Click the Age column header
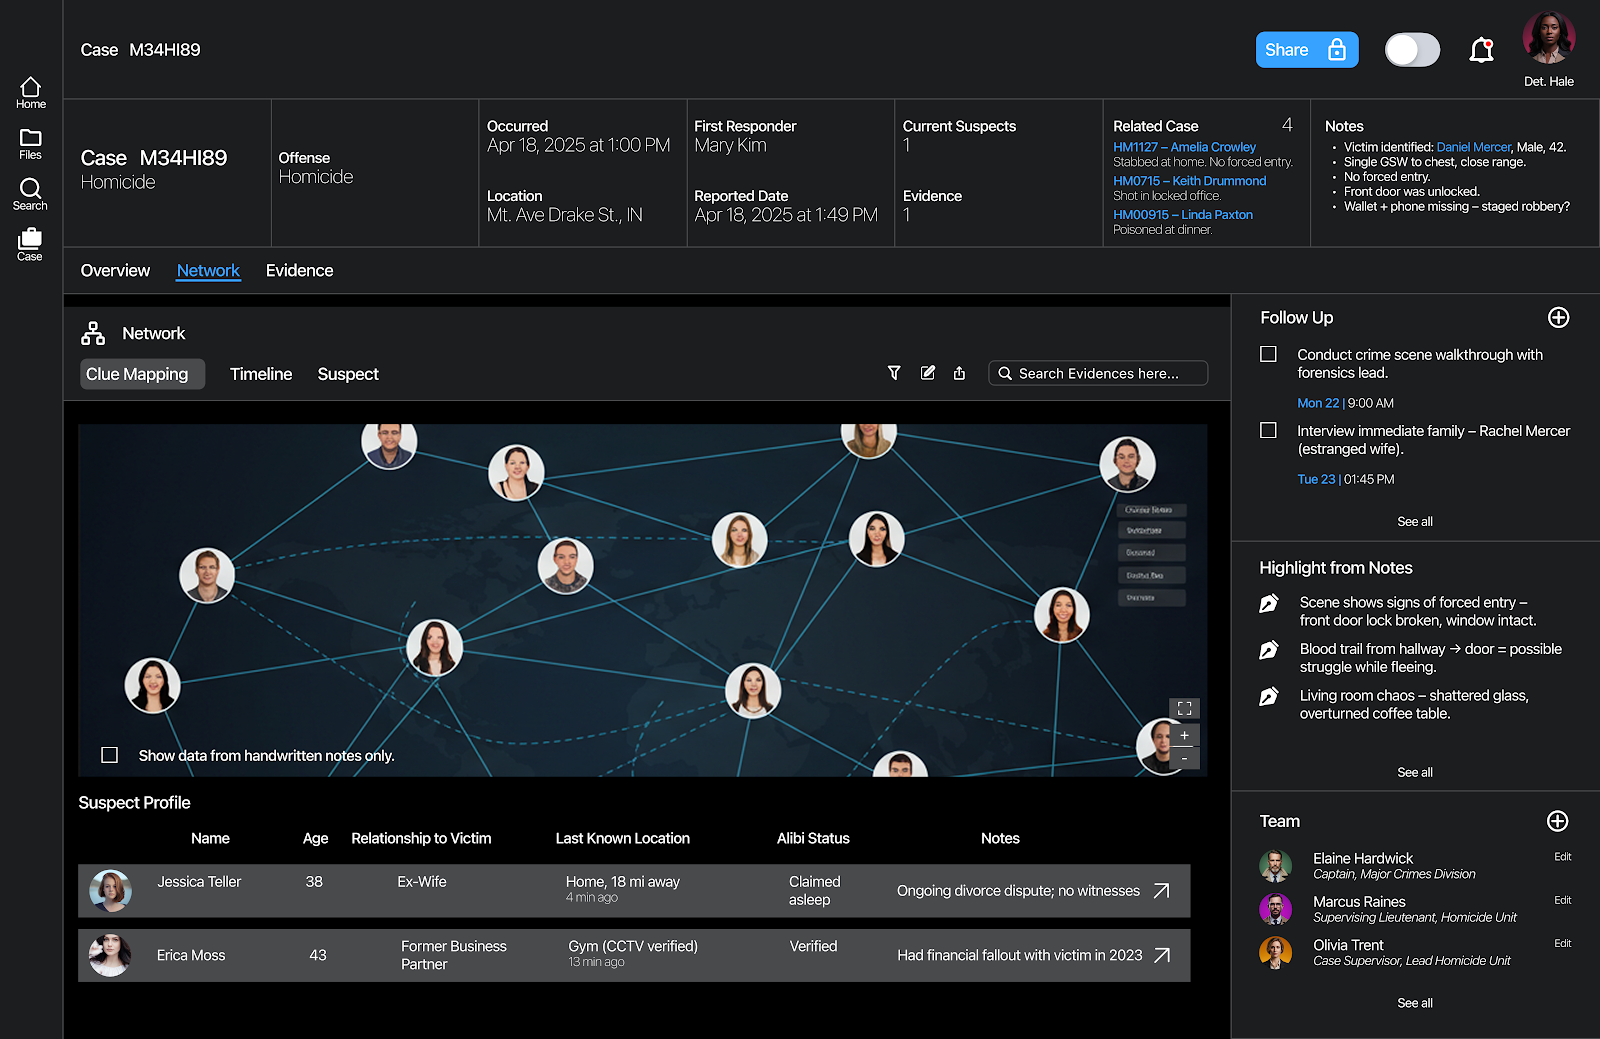The image size is (1600, 1039). pyautogui.click(x=315, y=838)
